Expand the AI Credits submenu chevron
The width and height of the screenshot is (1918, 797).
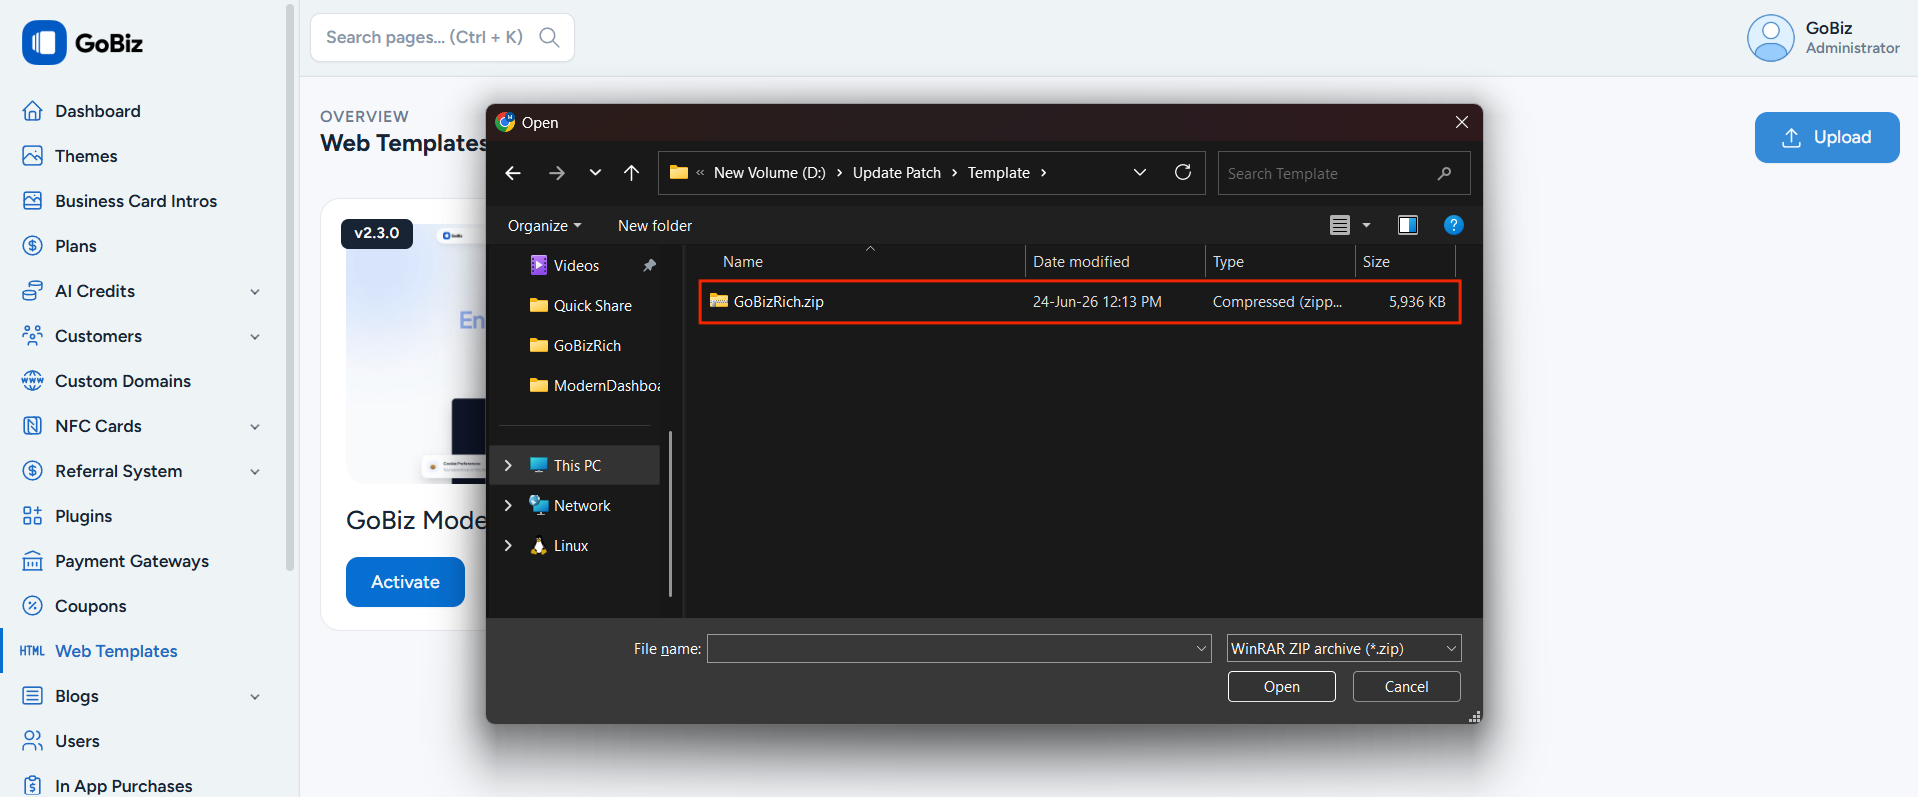(255, 292)
